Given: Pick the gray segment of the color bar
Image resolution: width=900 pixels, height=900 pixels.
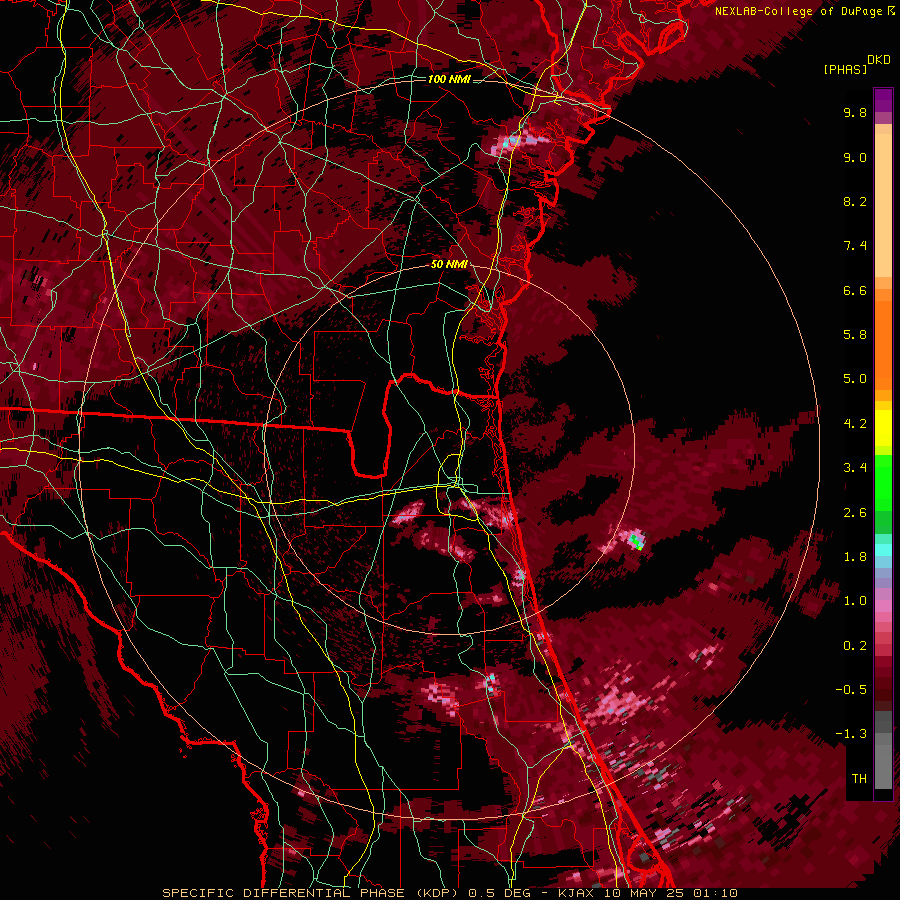Looking at the screenshot, I should 883,752.
